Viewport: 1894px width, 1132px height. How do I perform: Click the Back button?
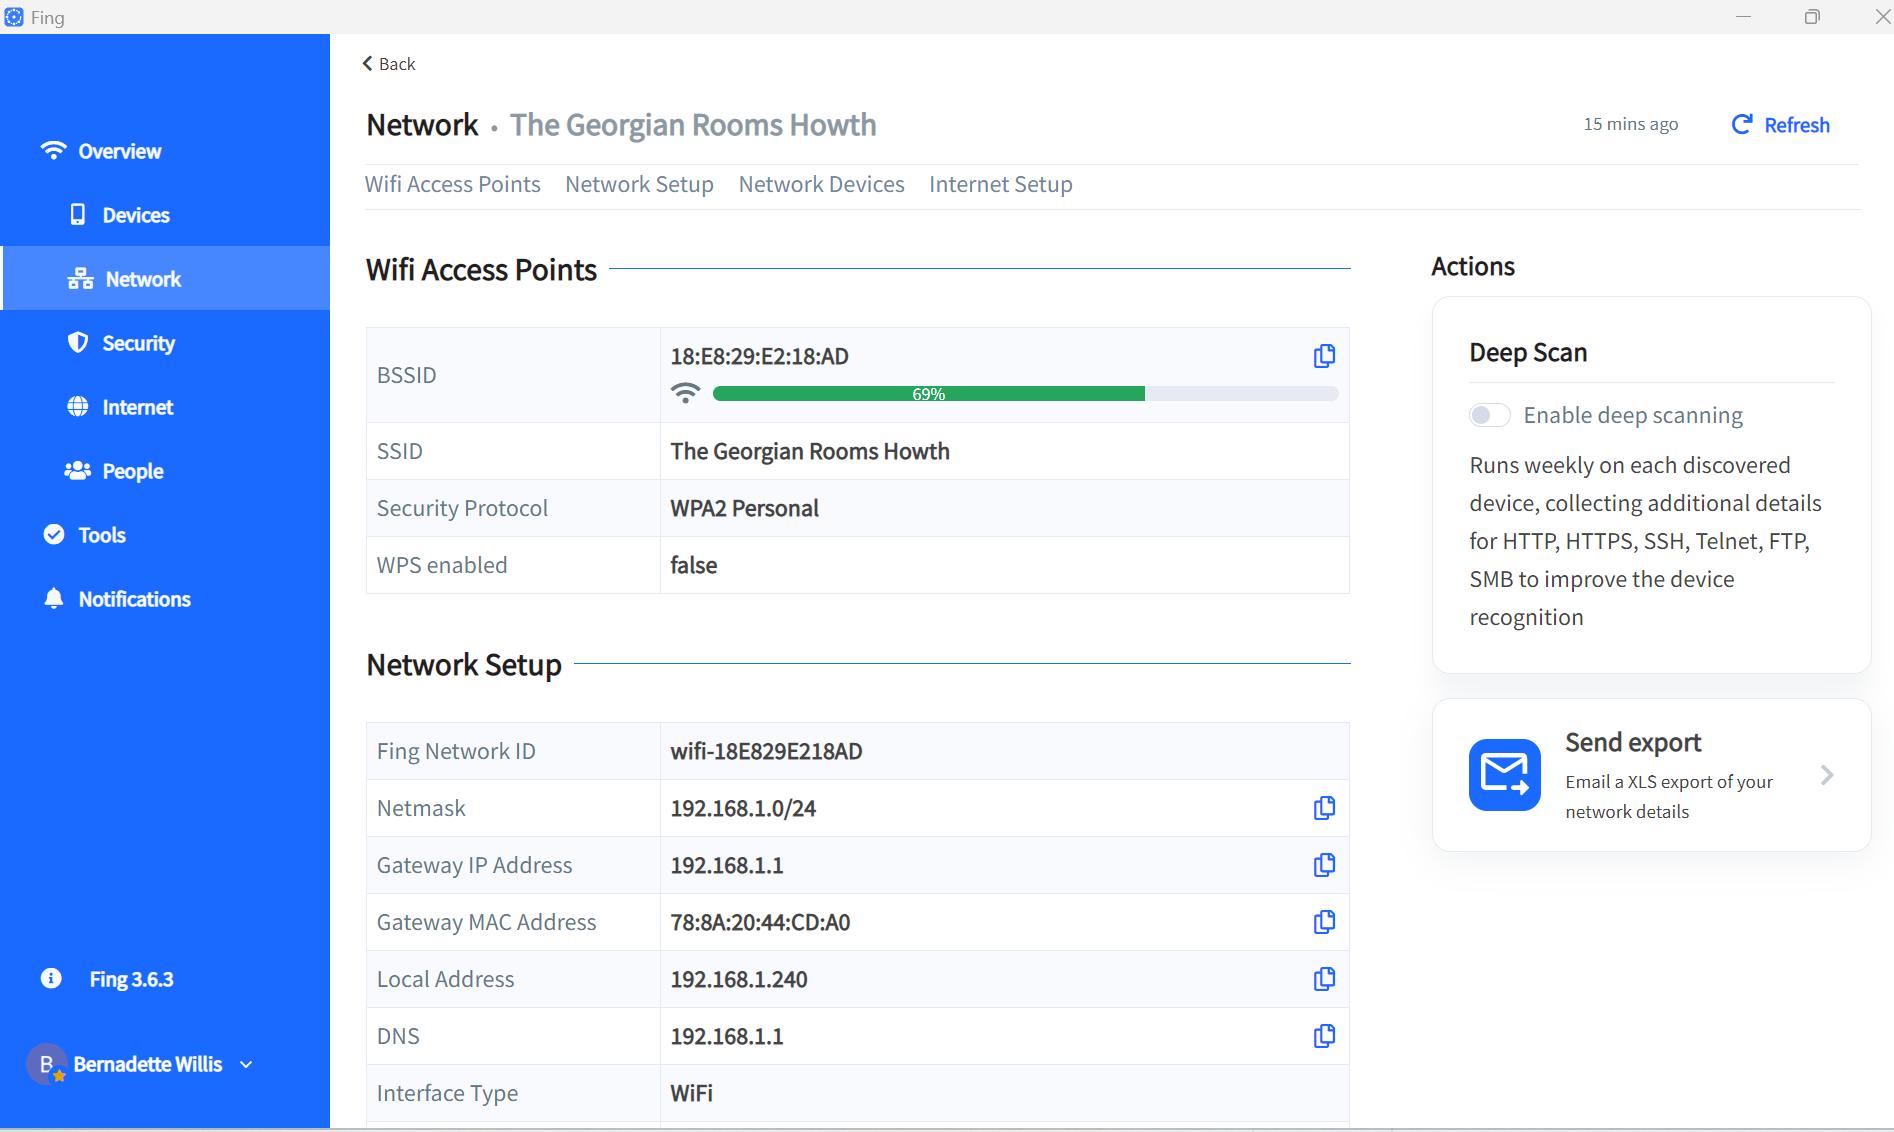(388, 63)
